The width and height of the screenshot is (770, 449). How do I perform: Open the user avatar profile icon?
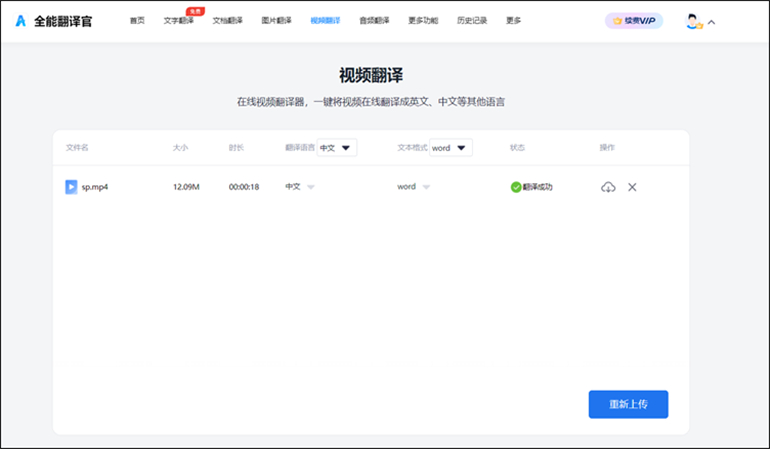point(693,21)
